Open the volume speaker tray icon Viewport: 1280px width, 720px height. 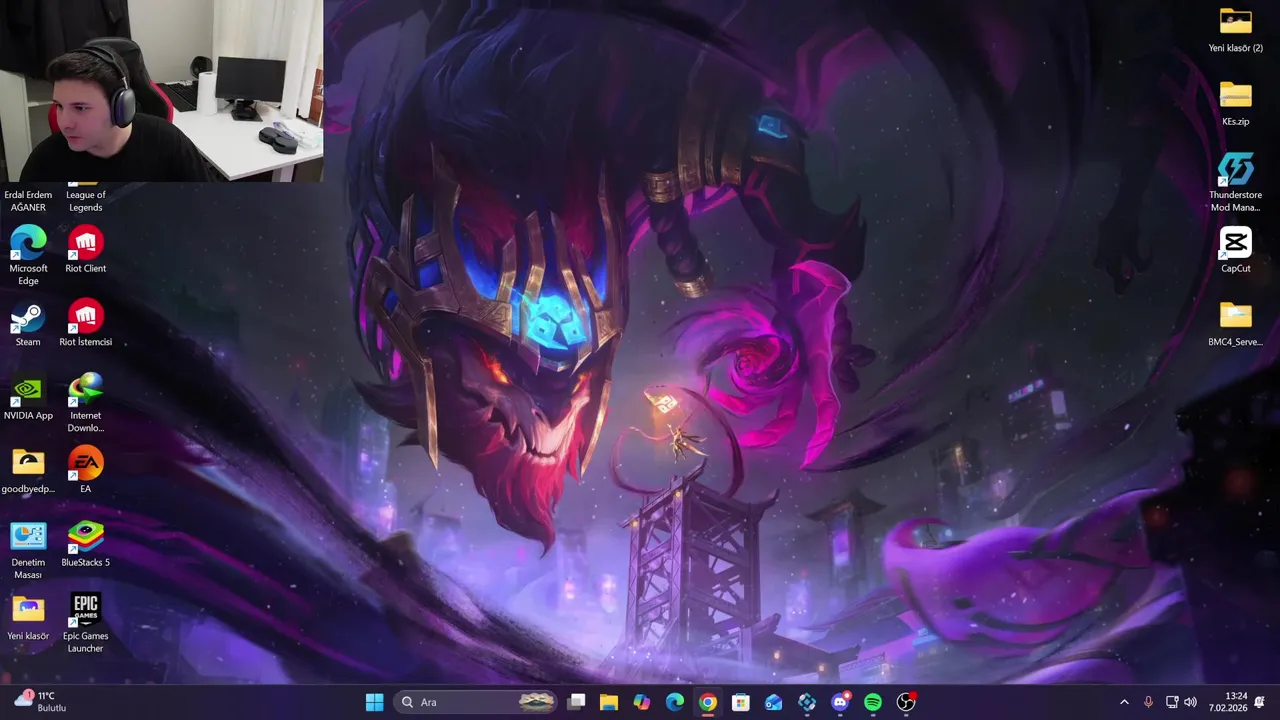[1190, 702]
